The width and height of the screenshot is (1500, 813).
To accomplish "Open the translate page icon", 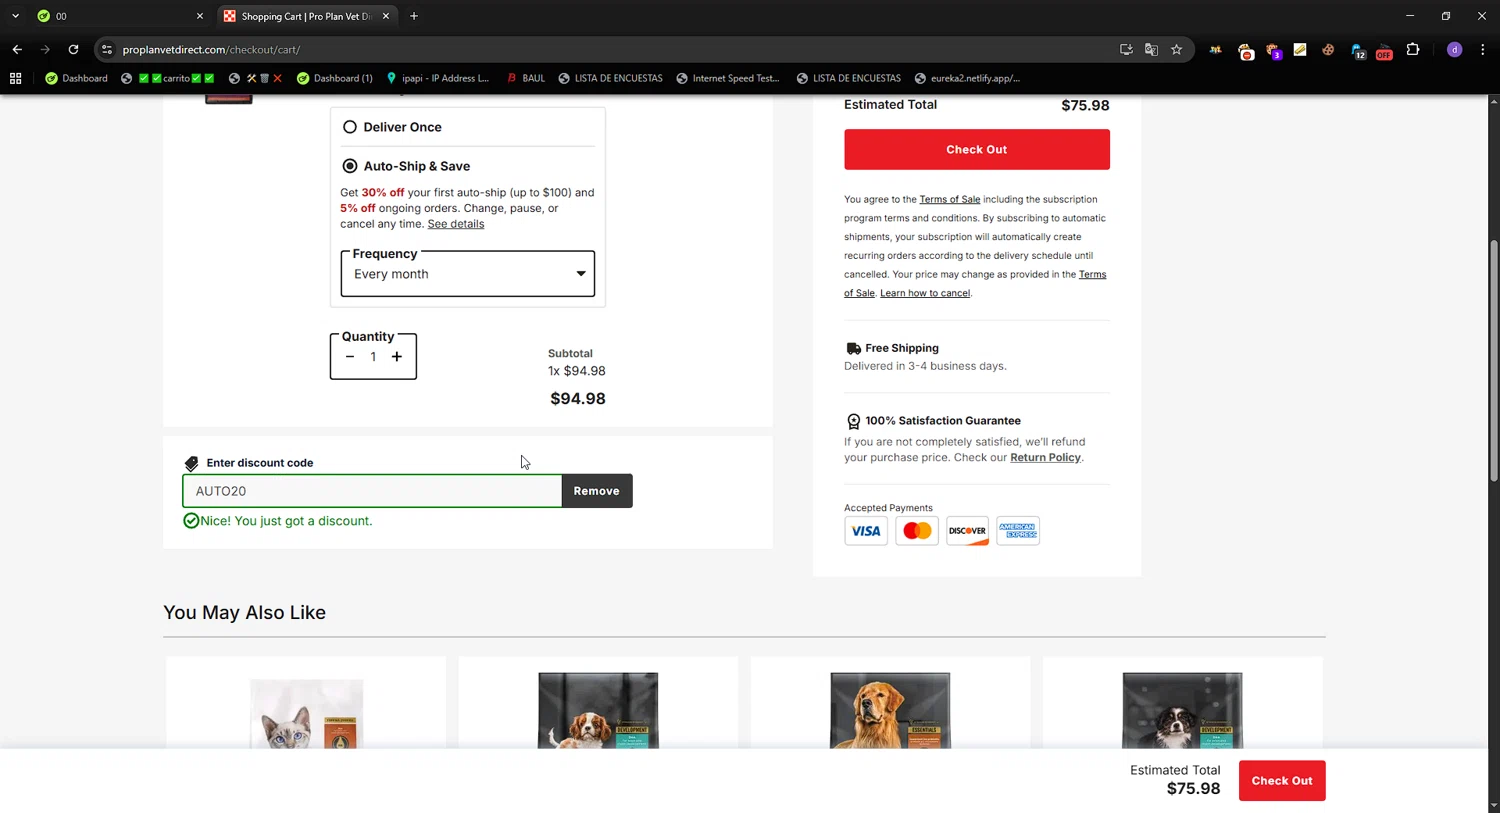I will coord(1151,49).
